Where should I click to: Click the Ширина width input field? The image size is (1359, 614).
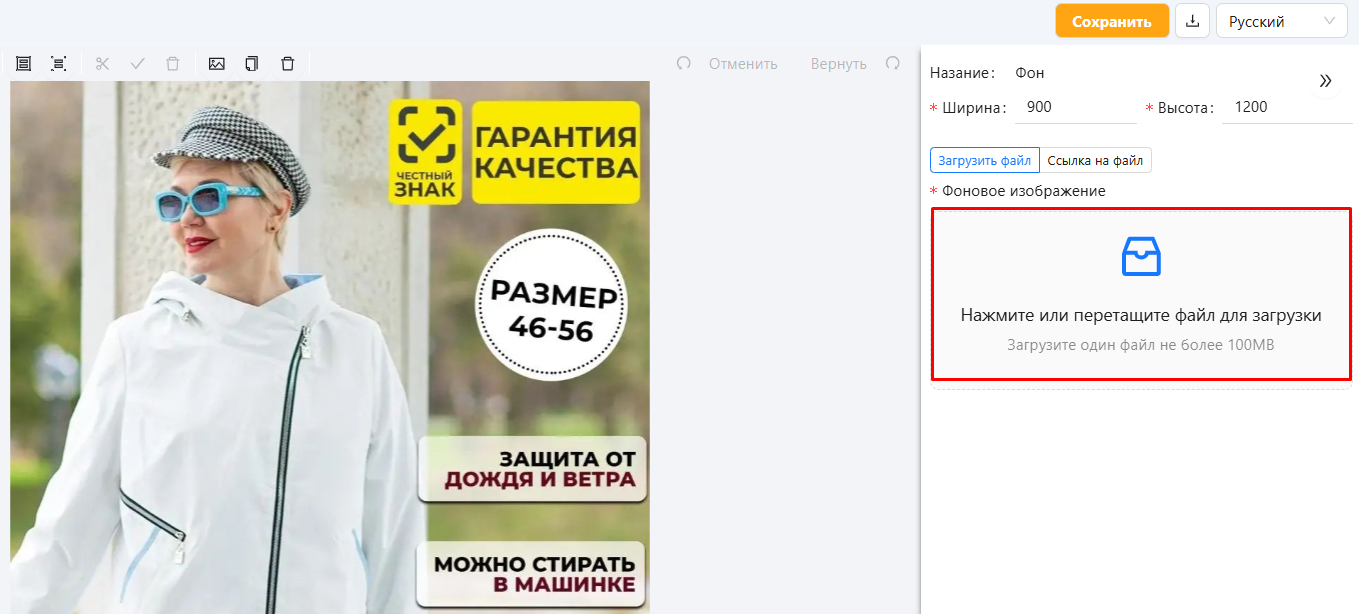(1075, 107)
